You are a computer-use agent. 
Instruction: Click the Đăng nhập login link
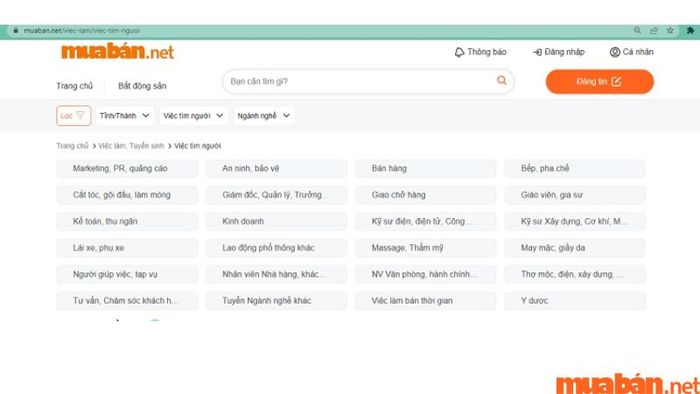[x=558, y=52]
